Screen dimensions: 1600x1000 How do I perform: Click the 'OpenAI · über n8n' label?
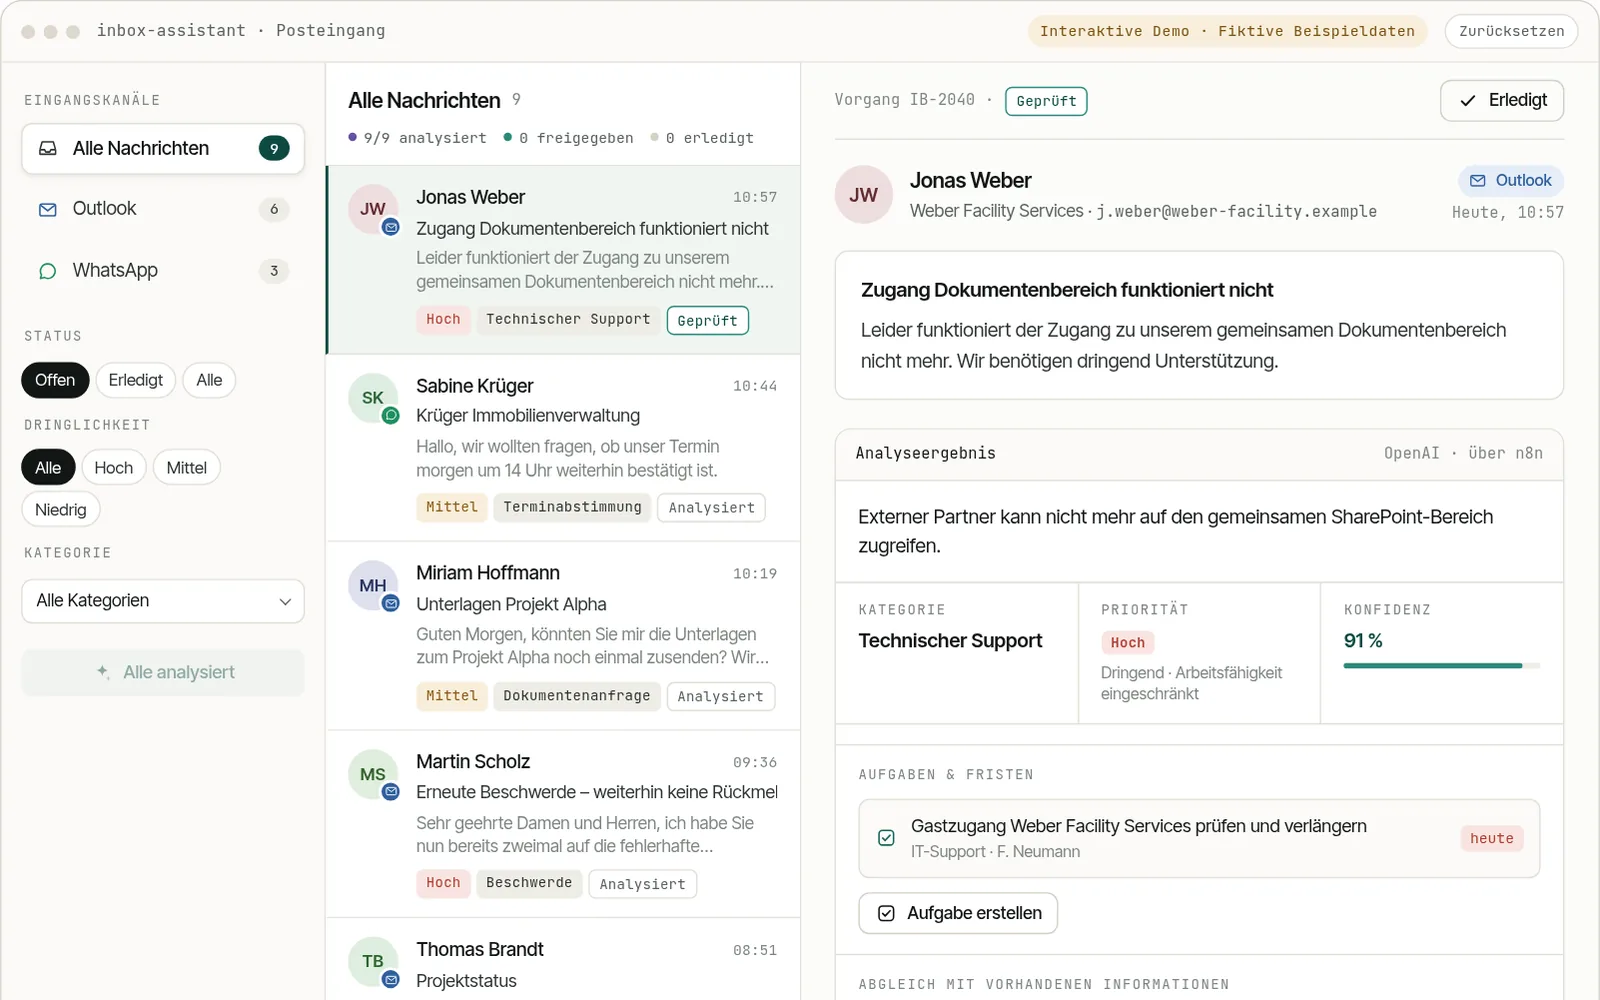coord(1463,453)
